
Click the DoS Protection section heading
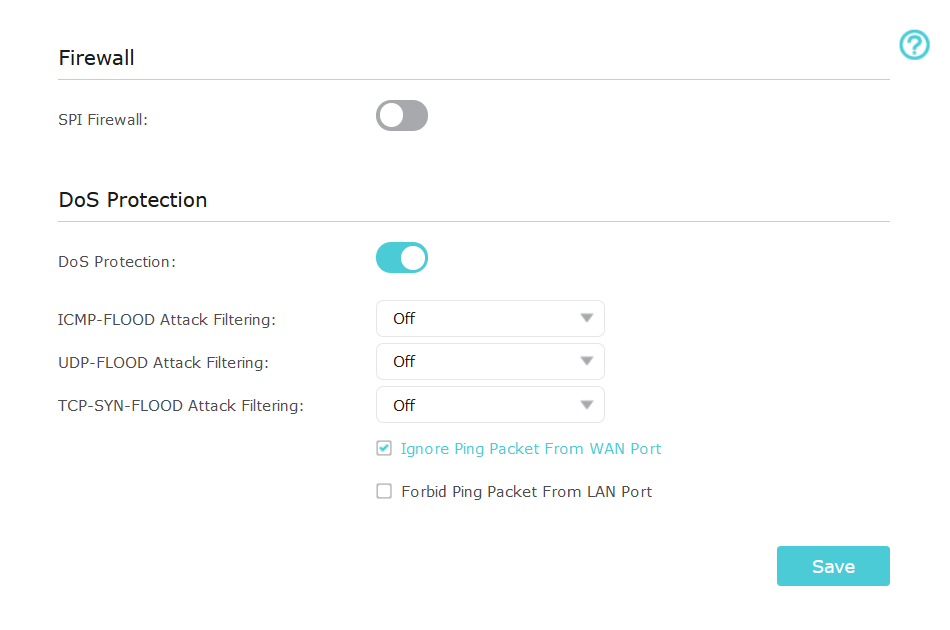(133, 200)
